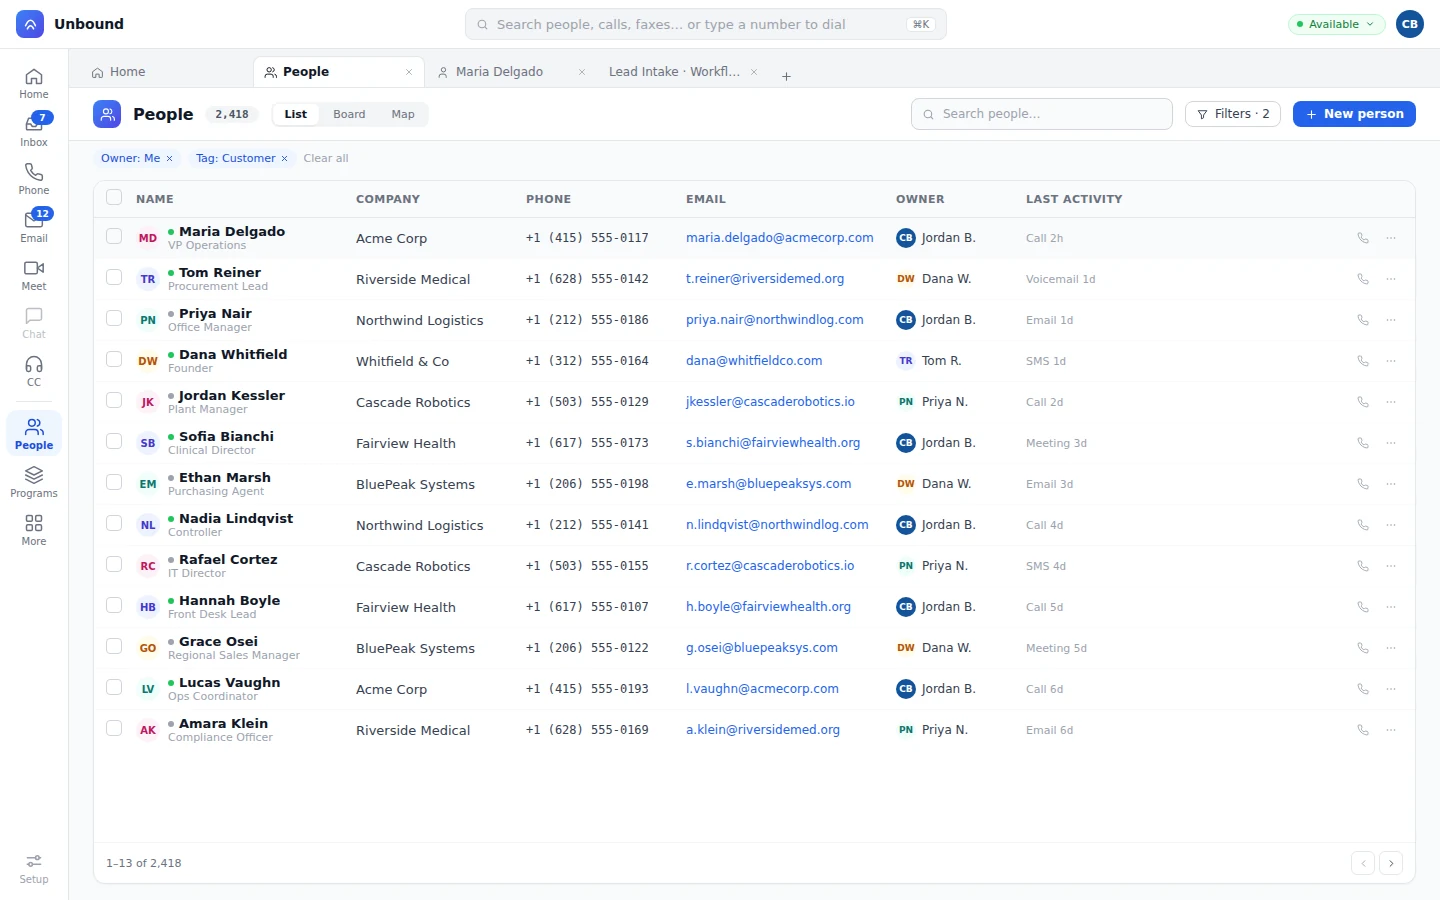Viewport: 1440px width, 900px height.
Task: Tick the checkbox for Maria Delgado
Action: tap(114, 237)
